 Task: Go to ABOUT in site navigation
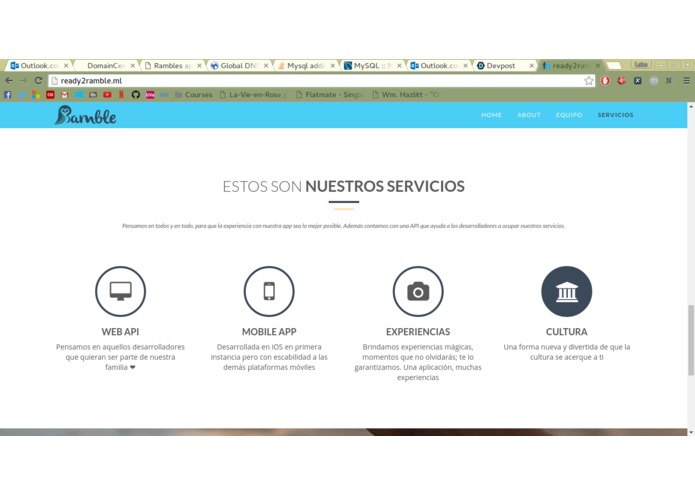point(529,115)
